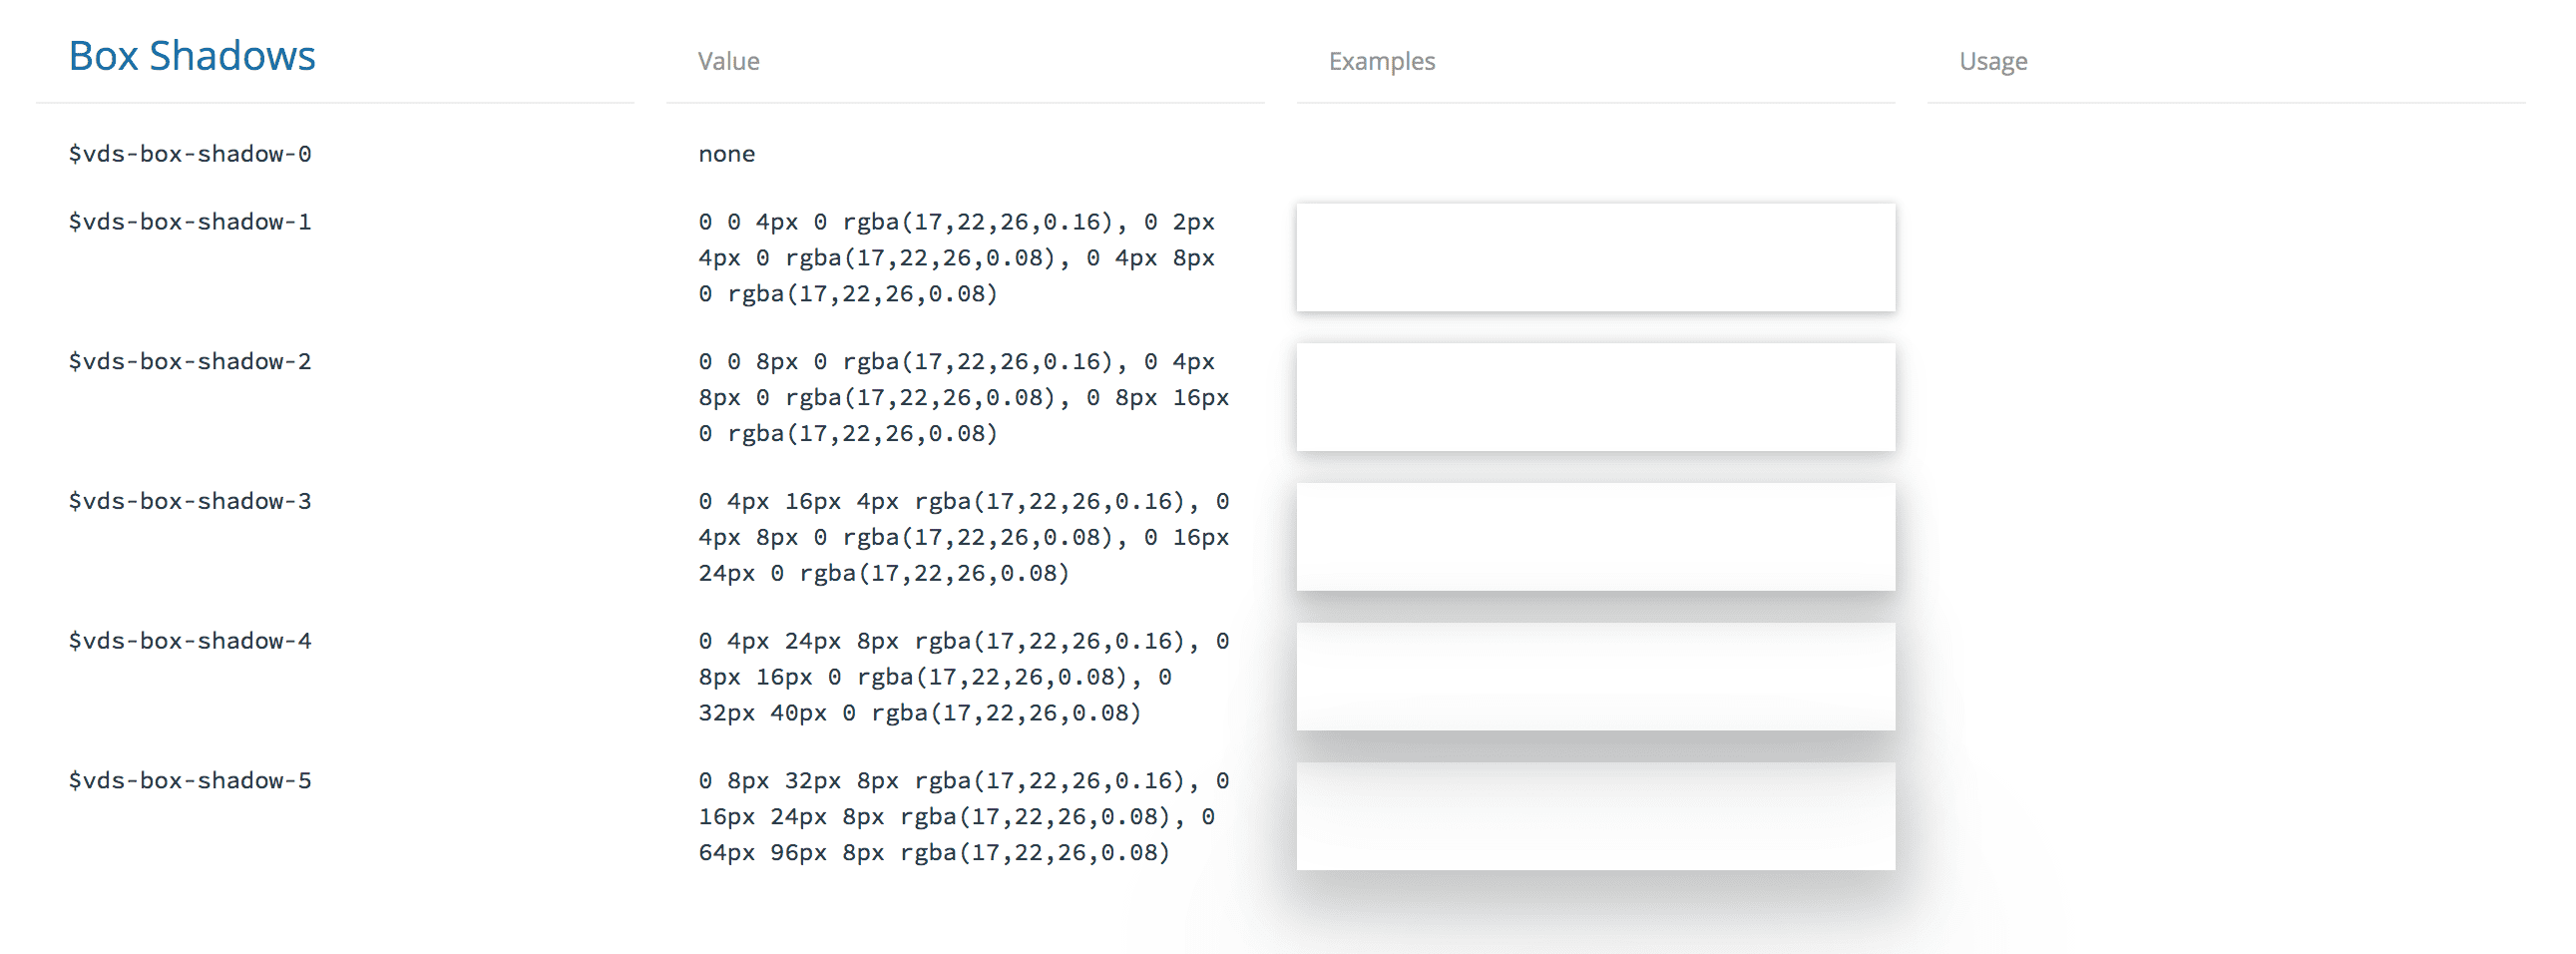Click the value text for box-shadow-3
Image resolution: width=2576 pixels, height=954 pixels.
962,538
